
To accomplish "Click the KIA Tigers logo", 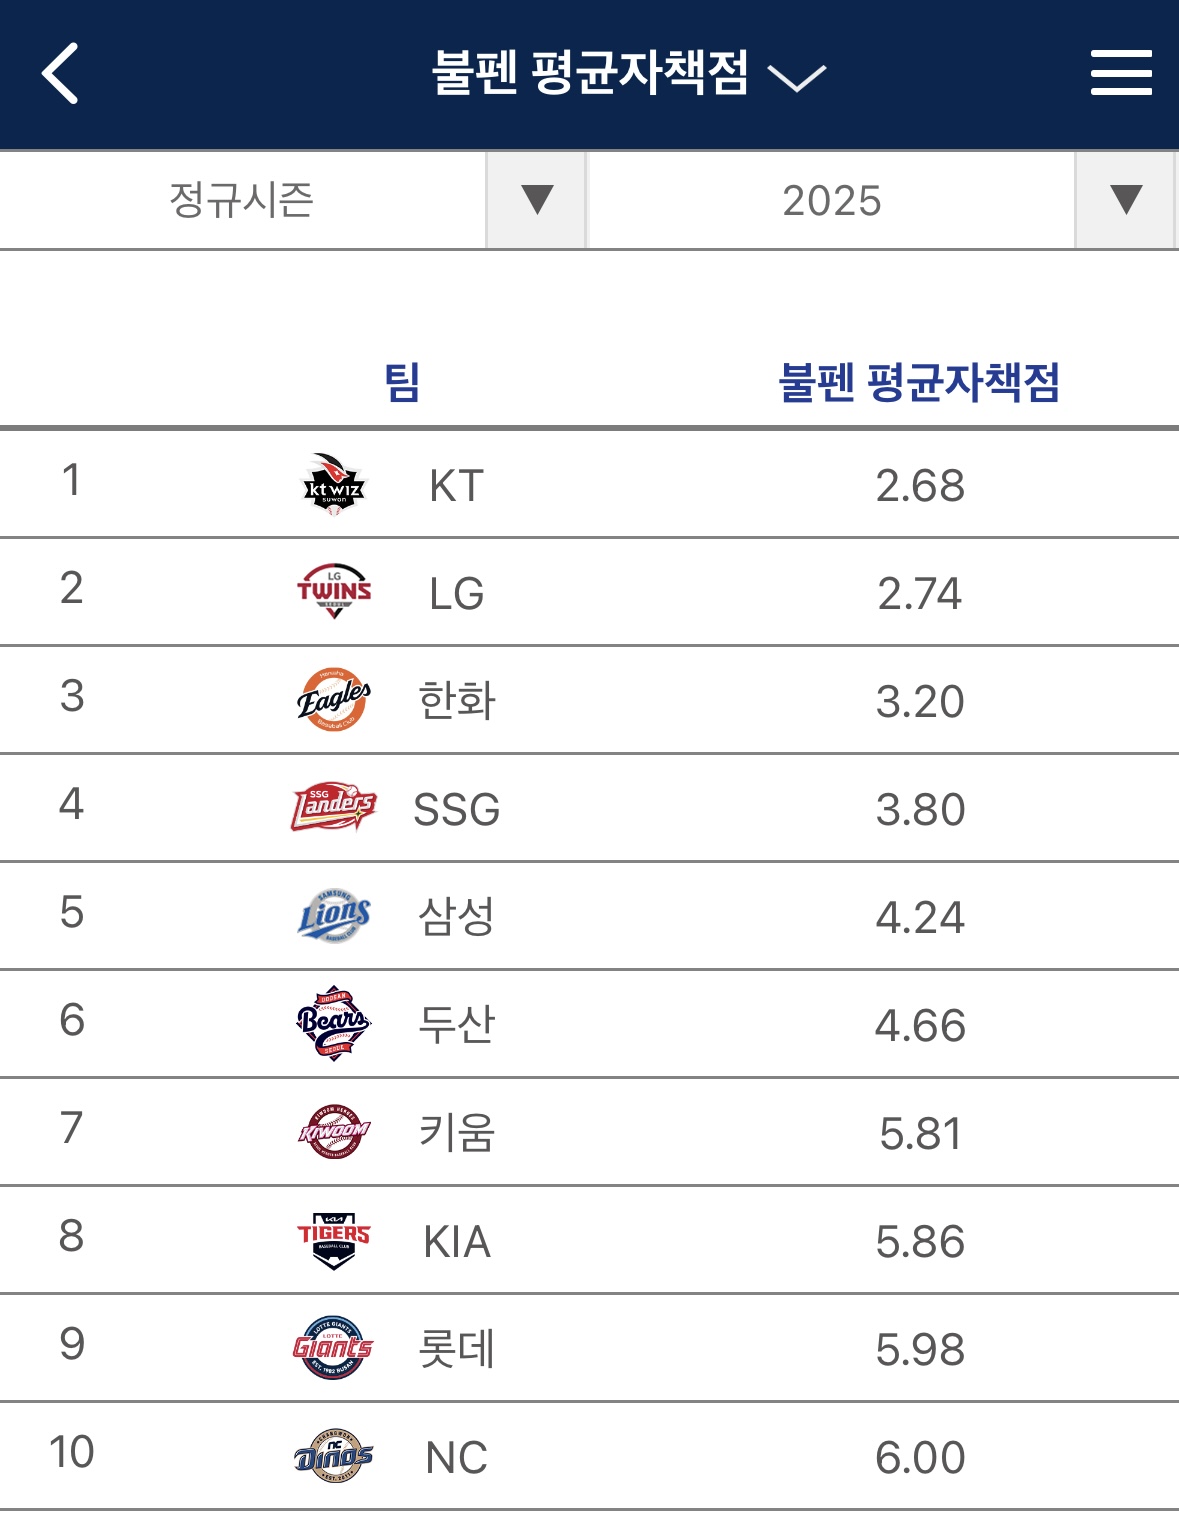I will pyautogui.click(x=334, y=1240).
